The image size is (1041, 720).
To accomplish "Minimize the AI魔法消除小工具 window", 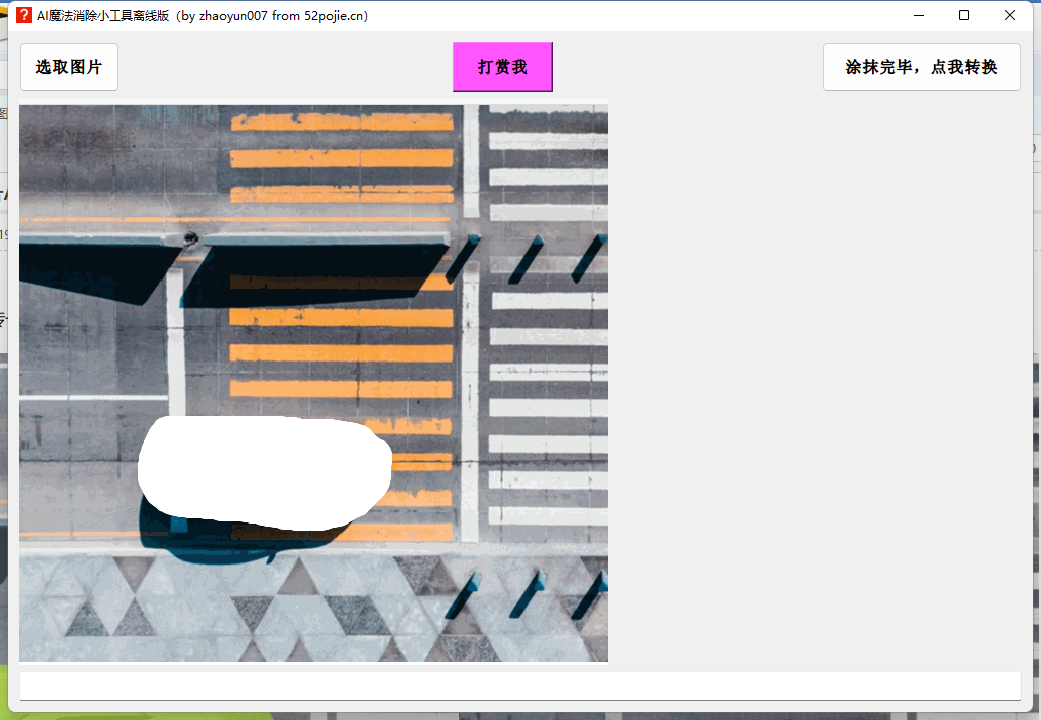I will pyautogui.click(x=918, y=15).
